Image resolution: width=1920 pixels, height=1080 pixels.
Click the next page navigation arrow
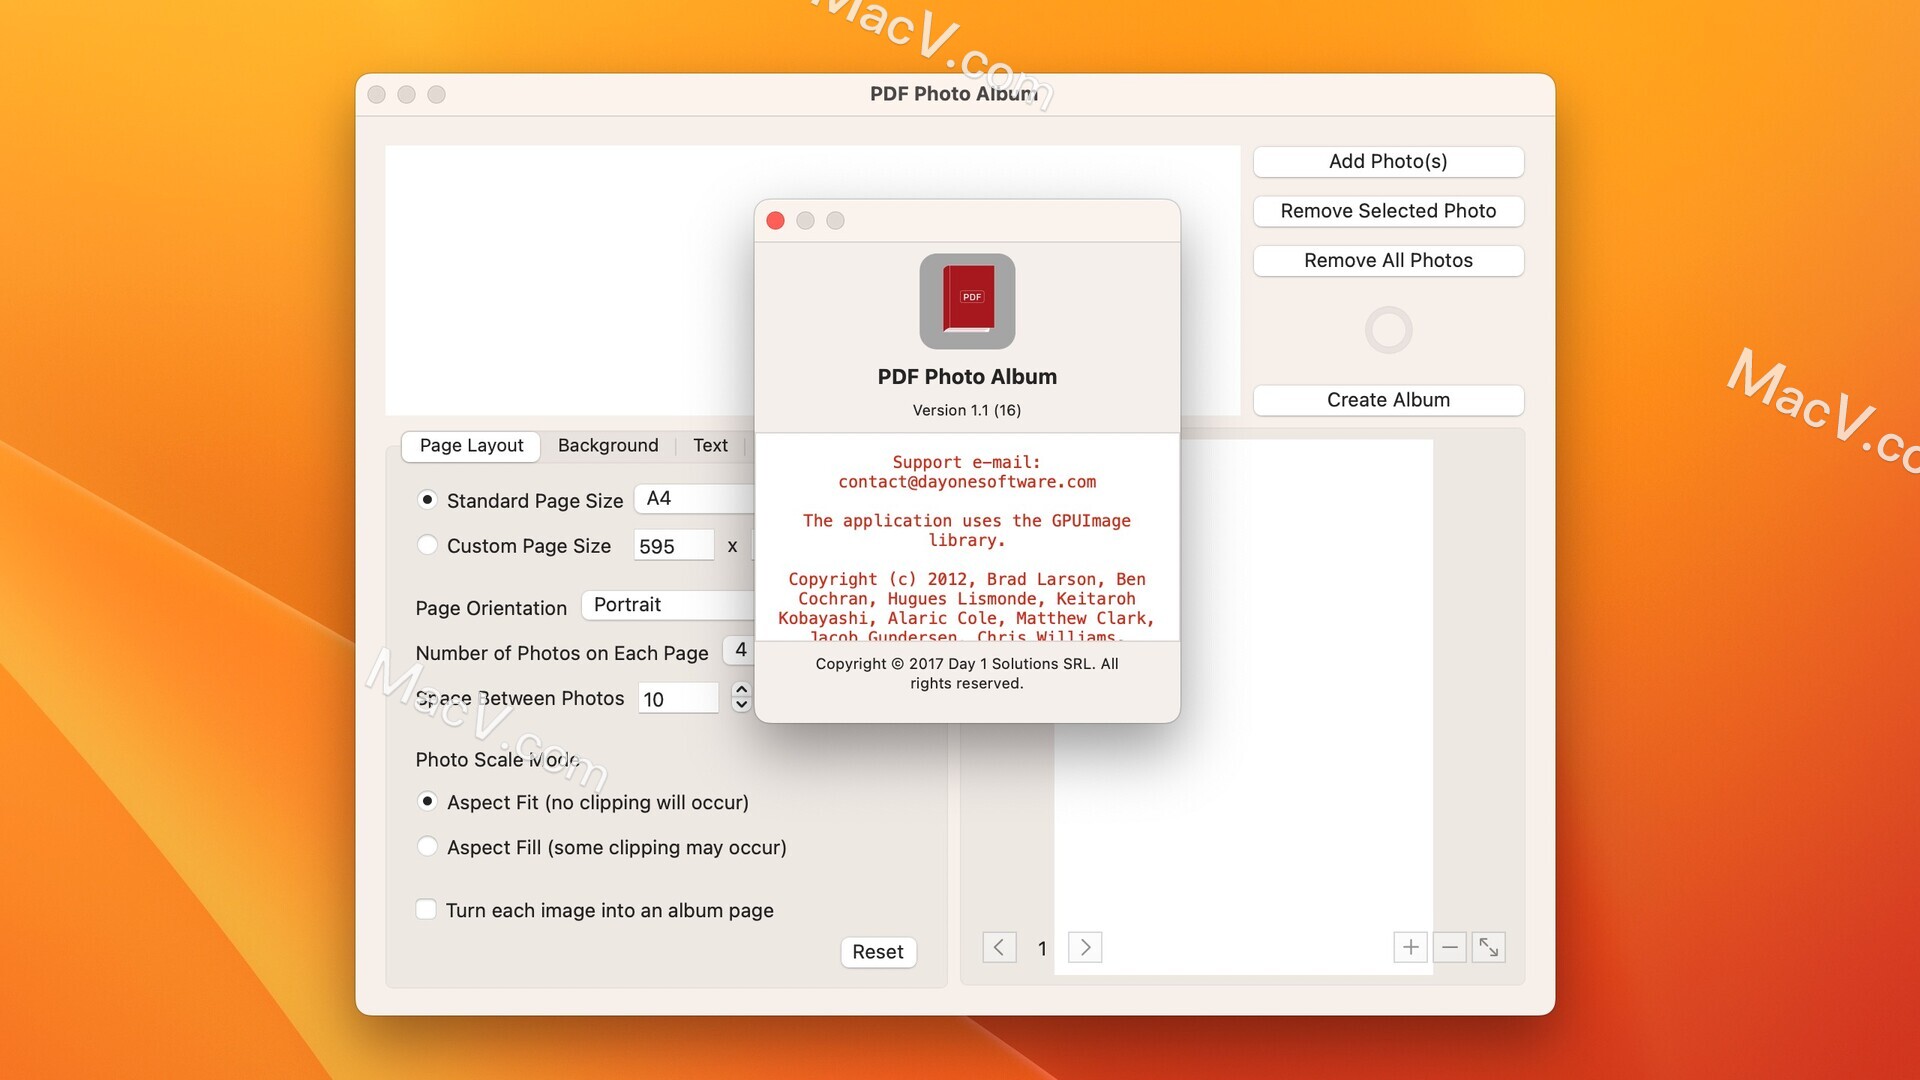coord(1085,947)
